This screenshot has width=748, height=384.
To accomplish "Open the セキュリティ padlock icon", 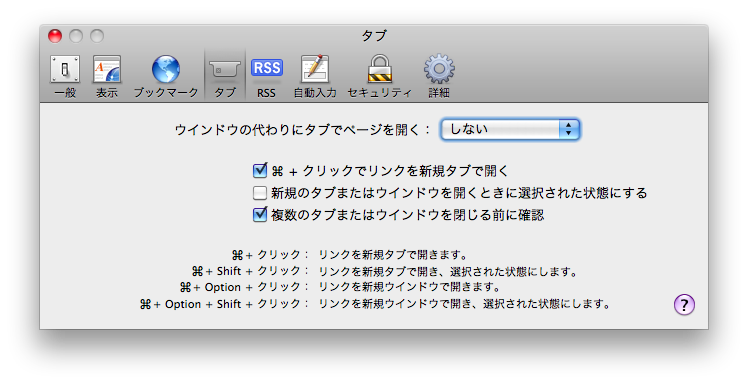I will [x=380, y=69].
